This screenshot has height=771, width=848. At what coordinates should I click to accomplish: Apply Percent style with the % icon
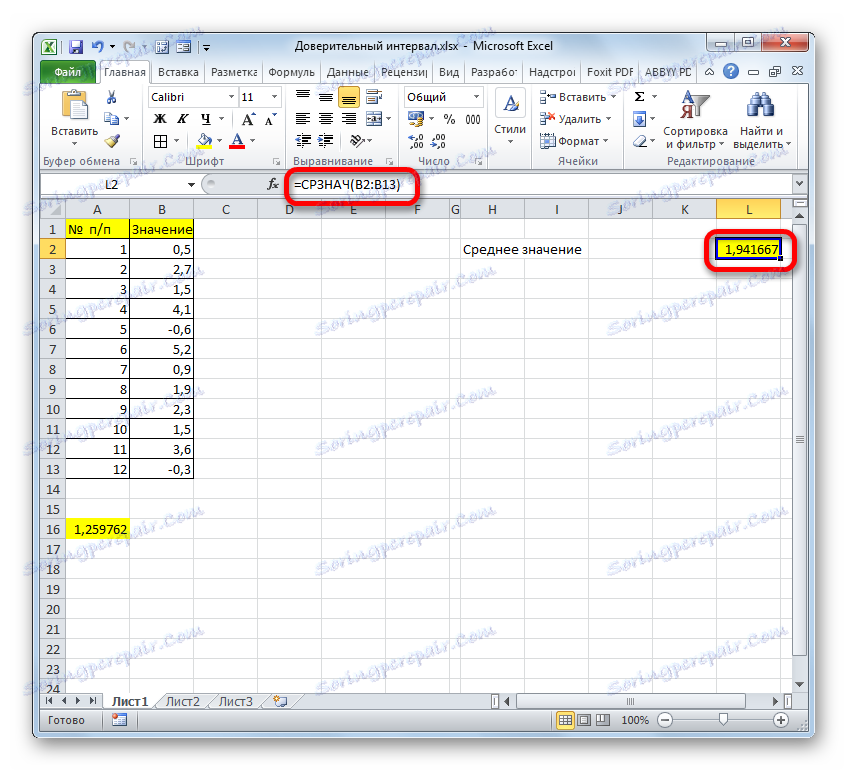coord(449,119)
